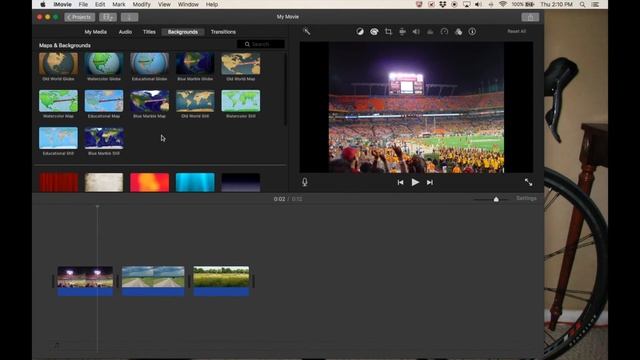The height and width of the screenshot is (360, 640).
Task: Start voiceover recording with microphone icon
Action: point(304,182)
